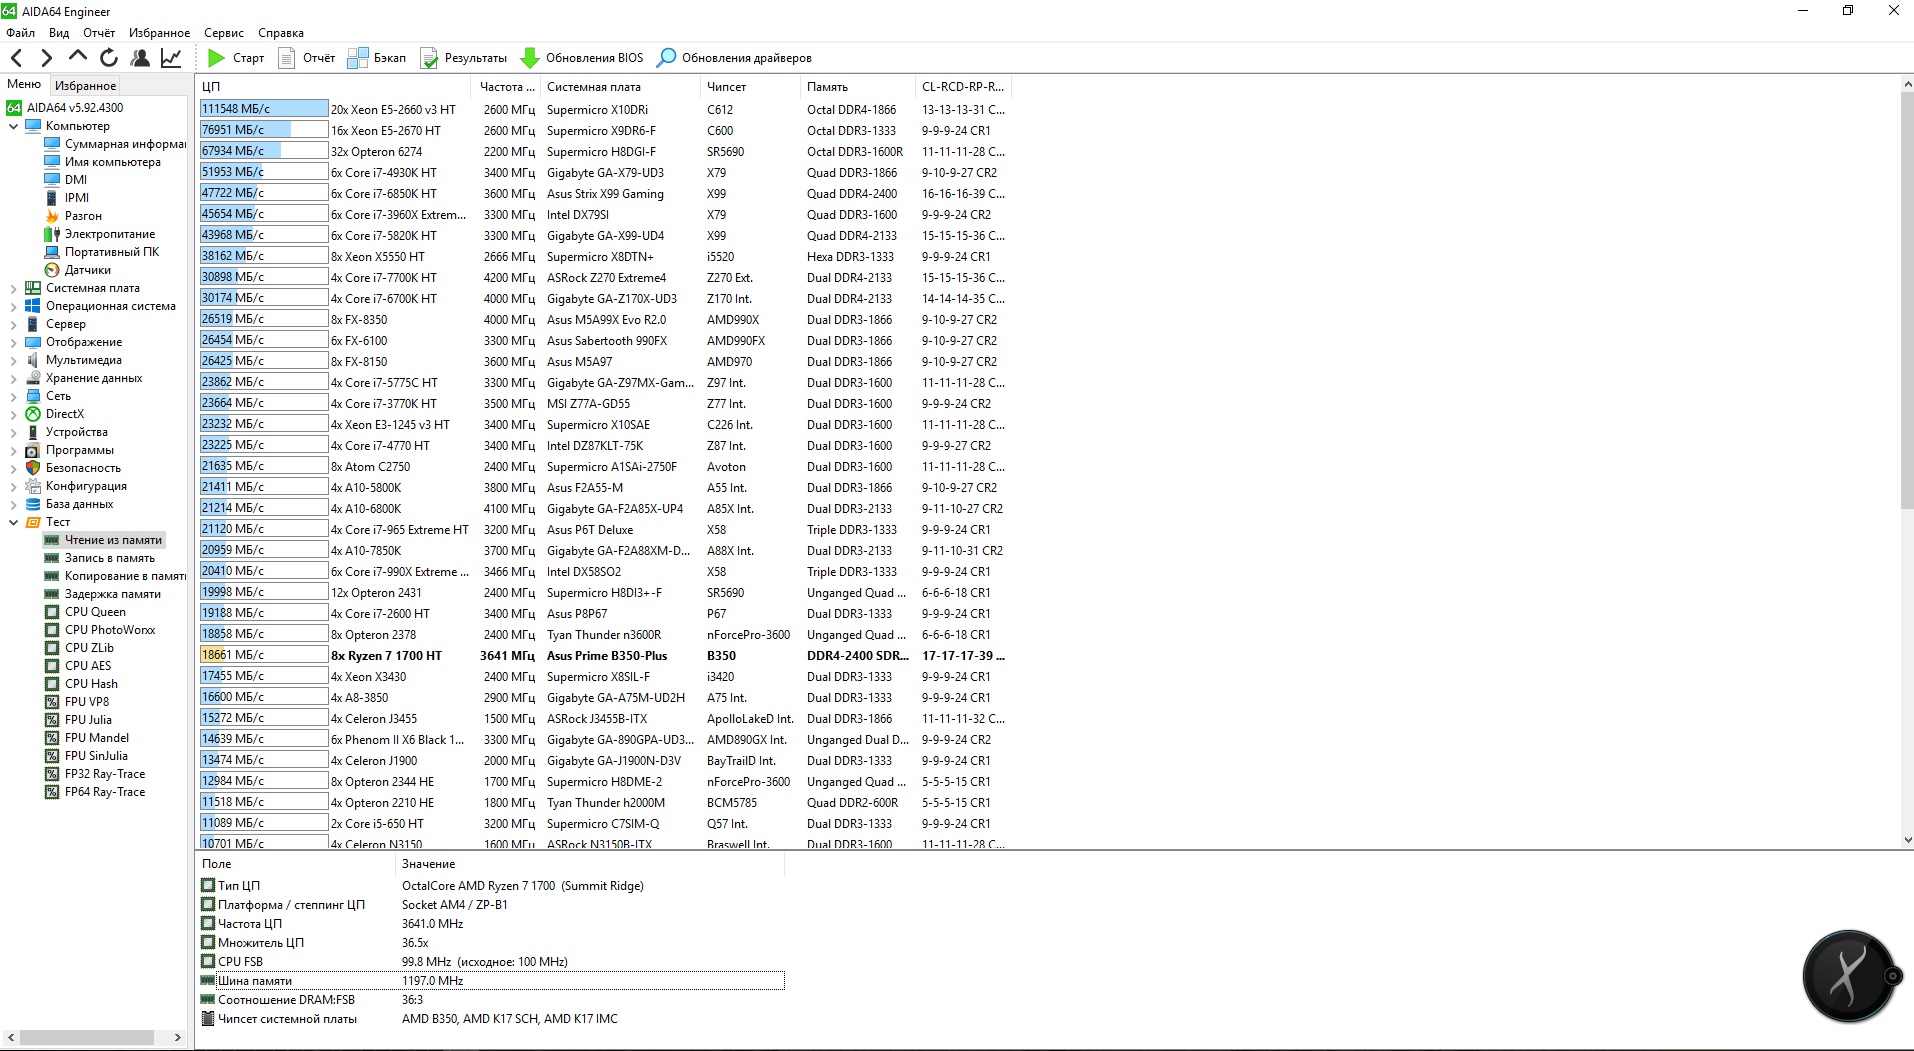The height and width of the screenshot is (1051, 1914).
Task: Sort by the Частота column header
Action: click(x=506, y=87)
